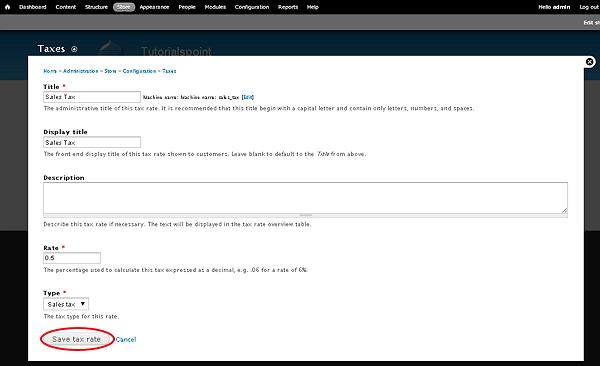Go to the home icon in admin toolbar
The height and width of the screenshot is (366, 600).
[7, 7]
